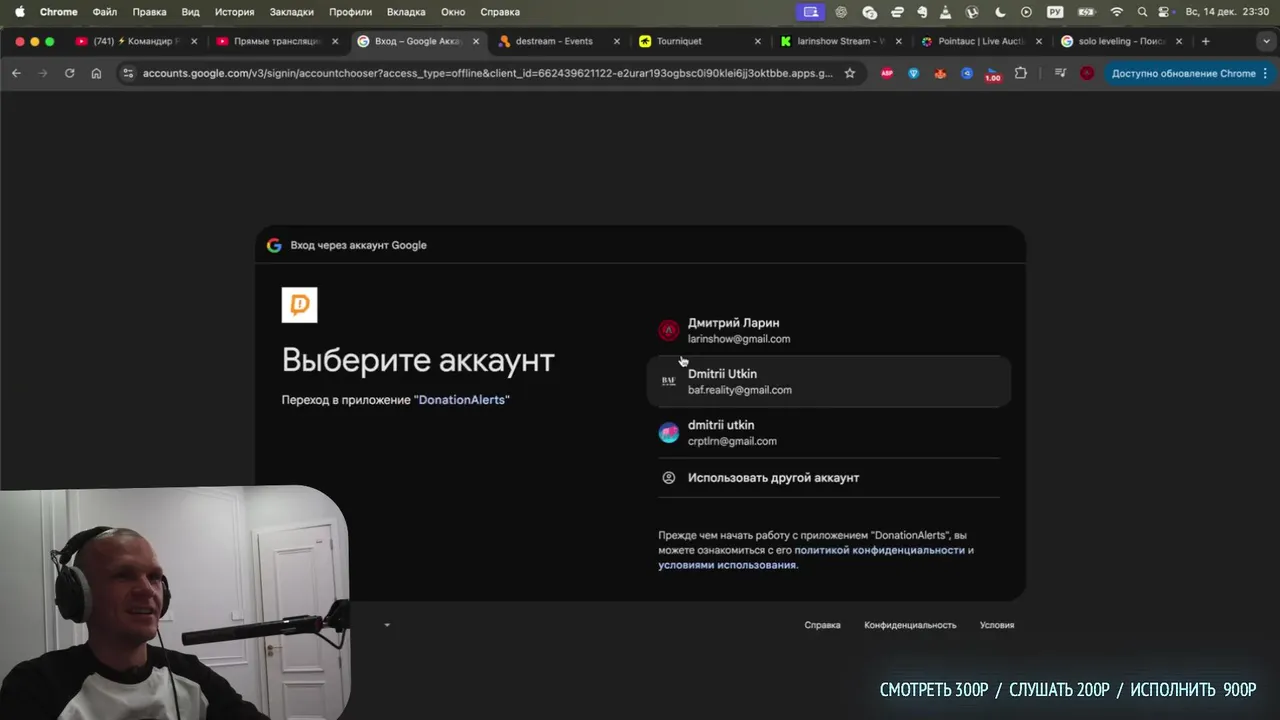Open the media playlist control icon
Viewport: 1280px width, 720px height.
[1060, 73]
